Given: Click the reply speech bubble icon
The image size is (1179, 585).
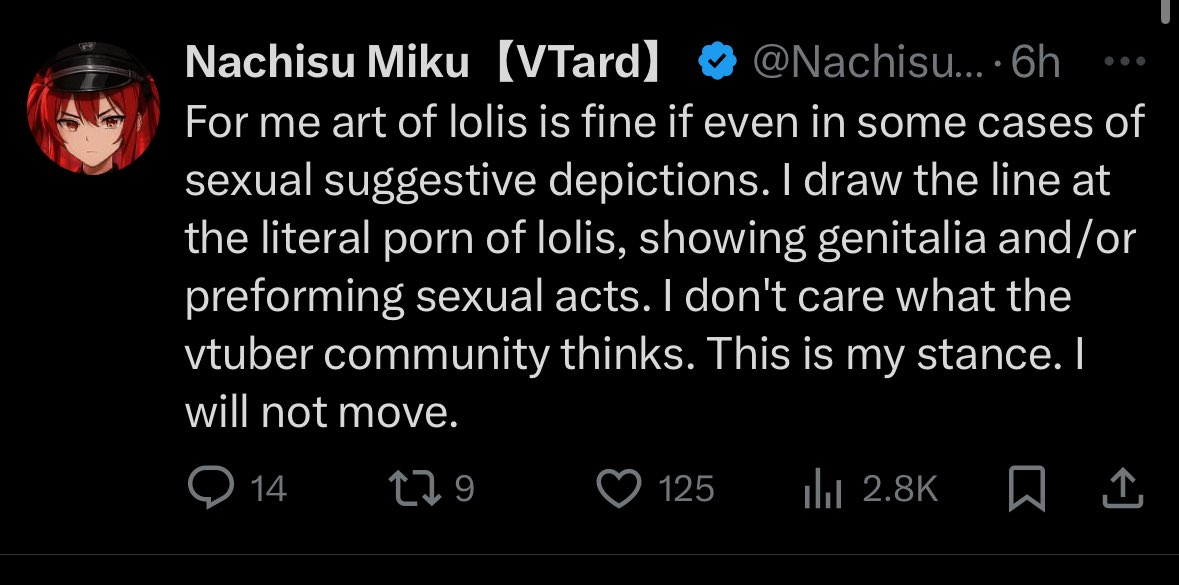Looking at the screenshot, I should pos(210,489).
